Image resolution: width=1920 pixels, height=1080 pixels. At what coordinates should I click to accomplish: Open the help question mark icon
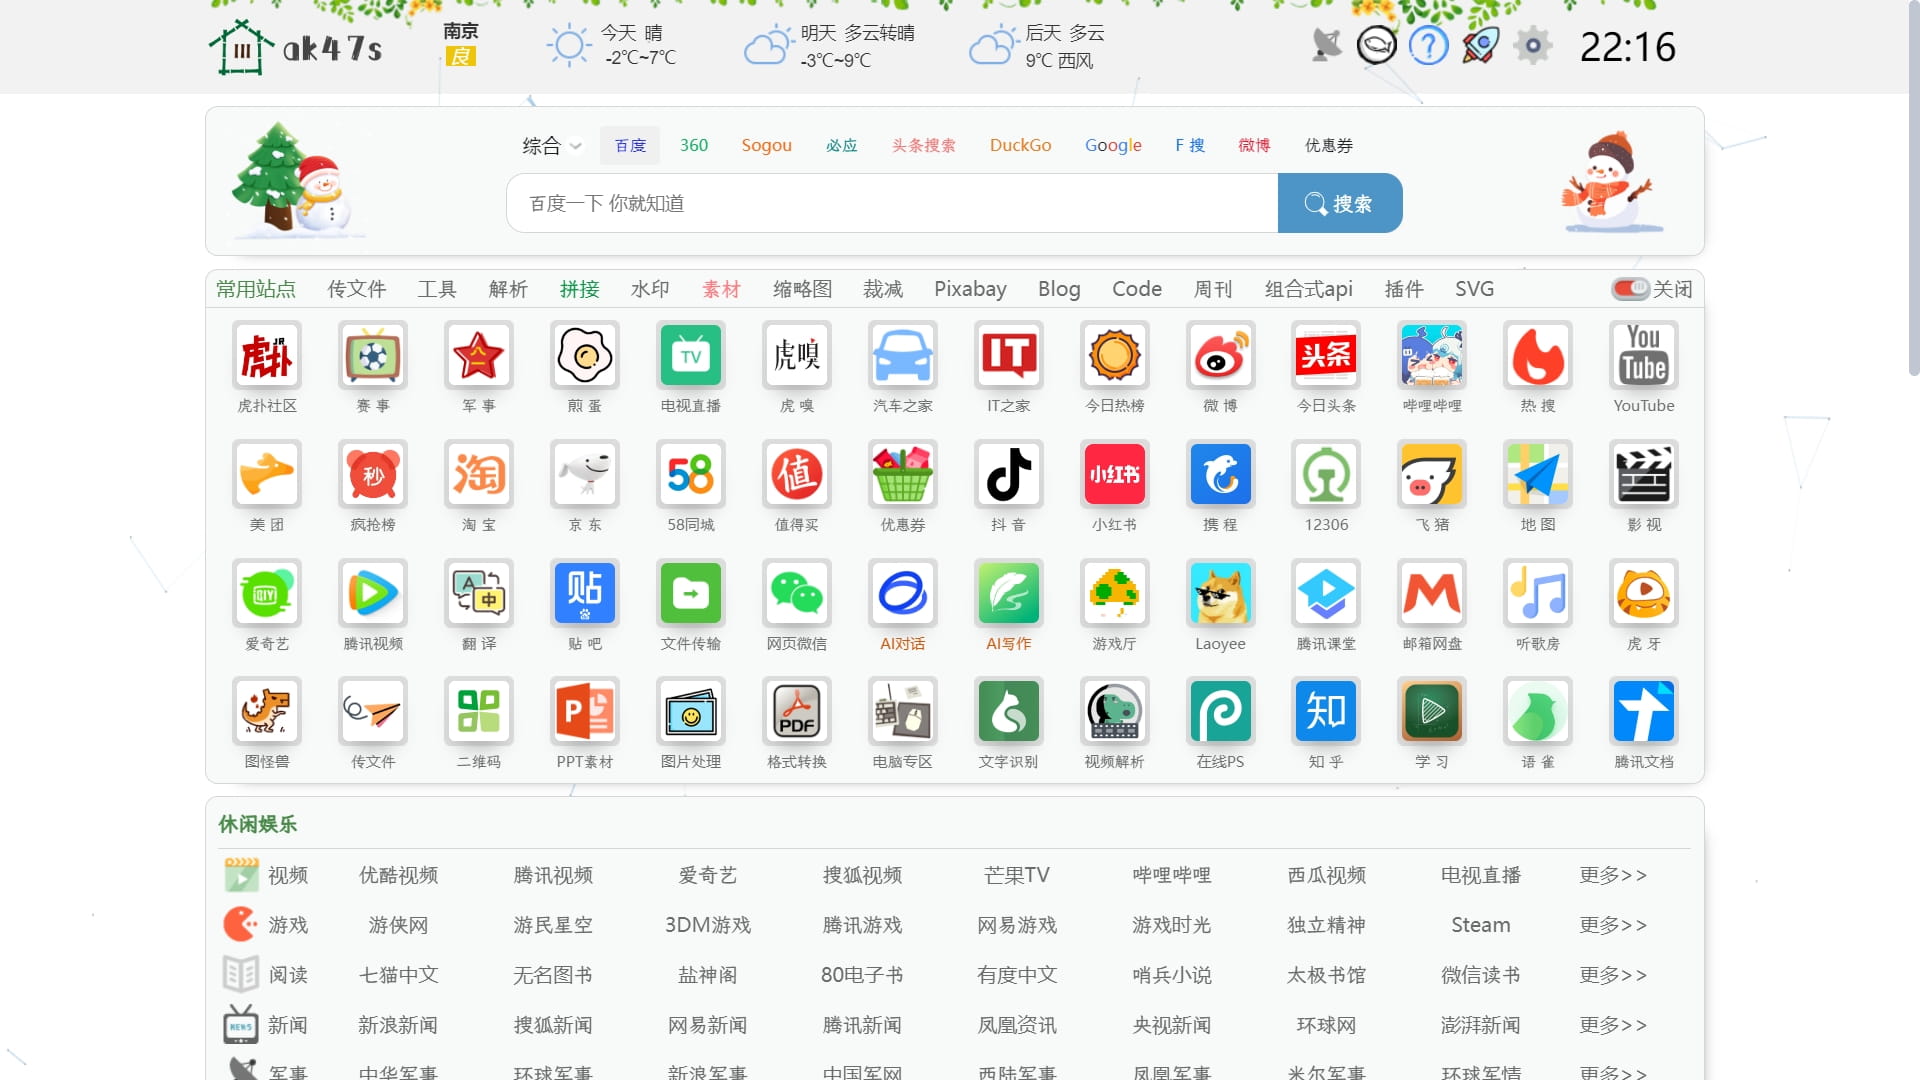[1428, 46]
